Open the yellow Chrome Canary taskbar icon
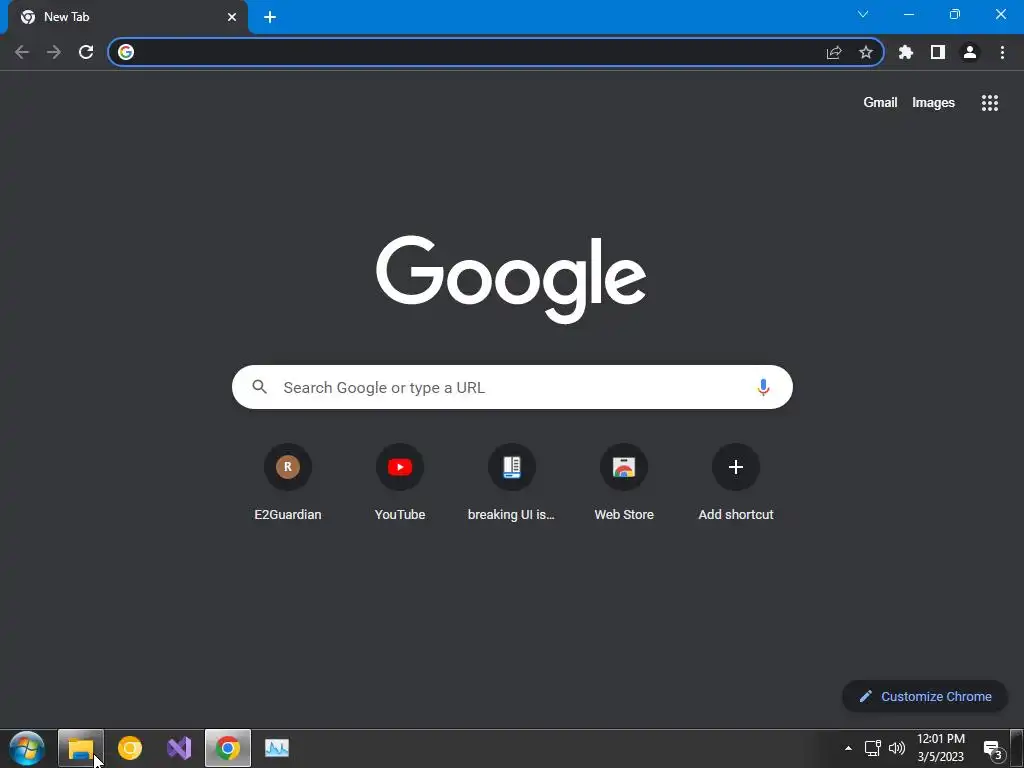This screenshot has width=1024, height=768. click(130, 748)
